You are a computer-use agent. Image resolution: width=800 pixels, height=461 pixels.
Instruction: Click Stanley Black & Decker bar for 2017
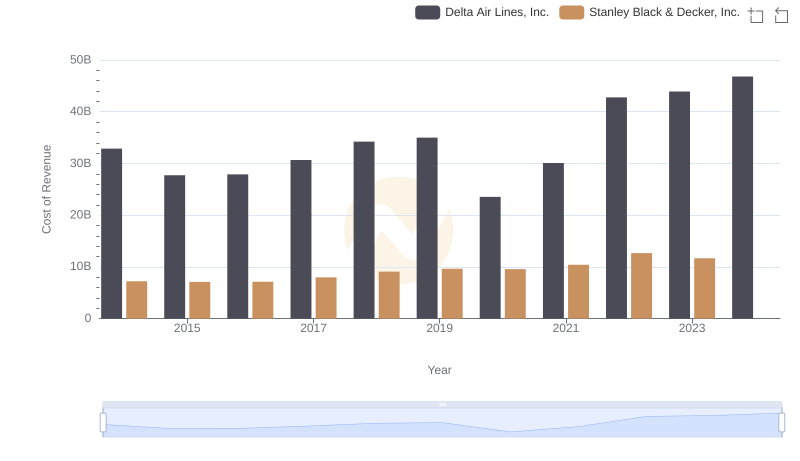[x=326, y=298]
